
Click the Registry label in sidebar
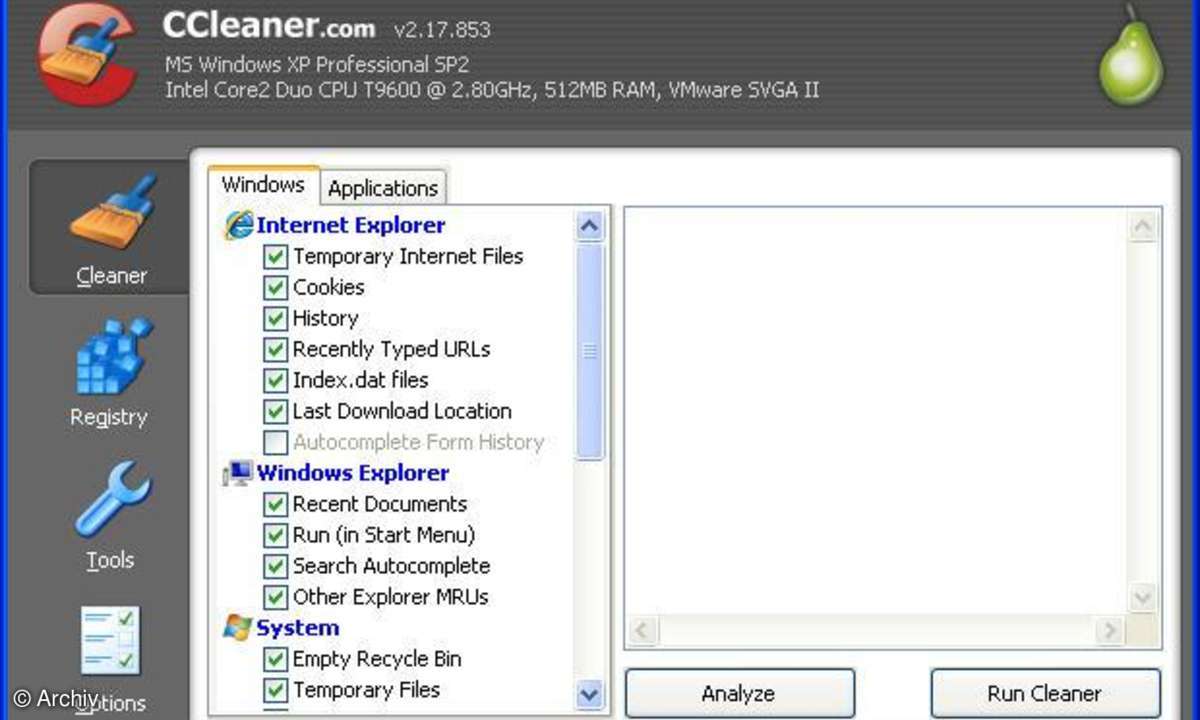(x=109, y=418)
